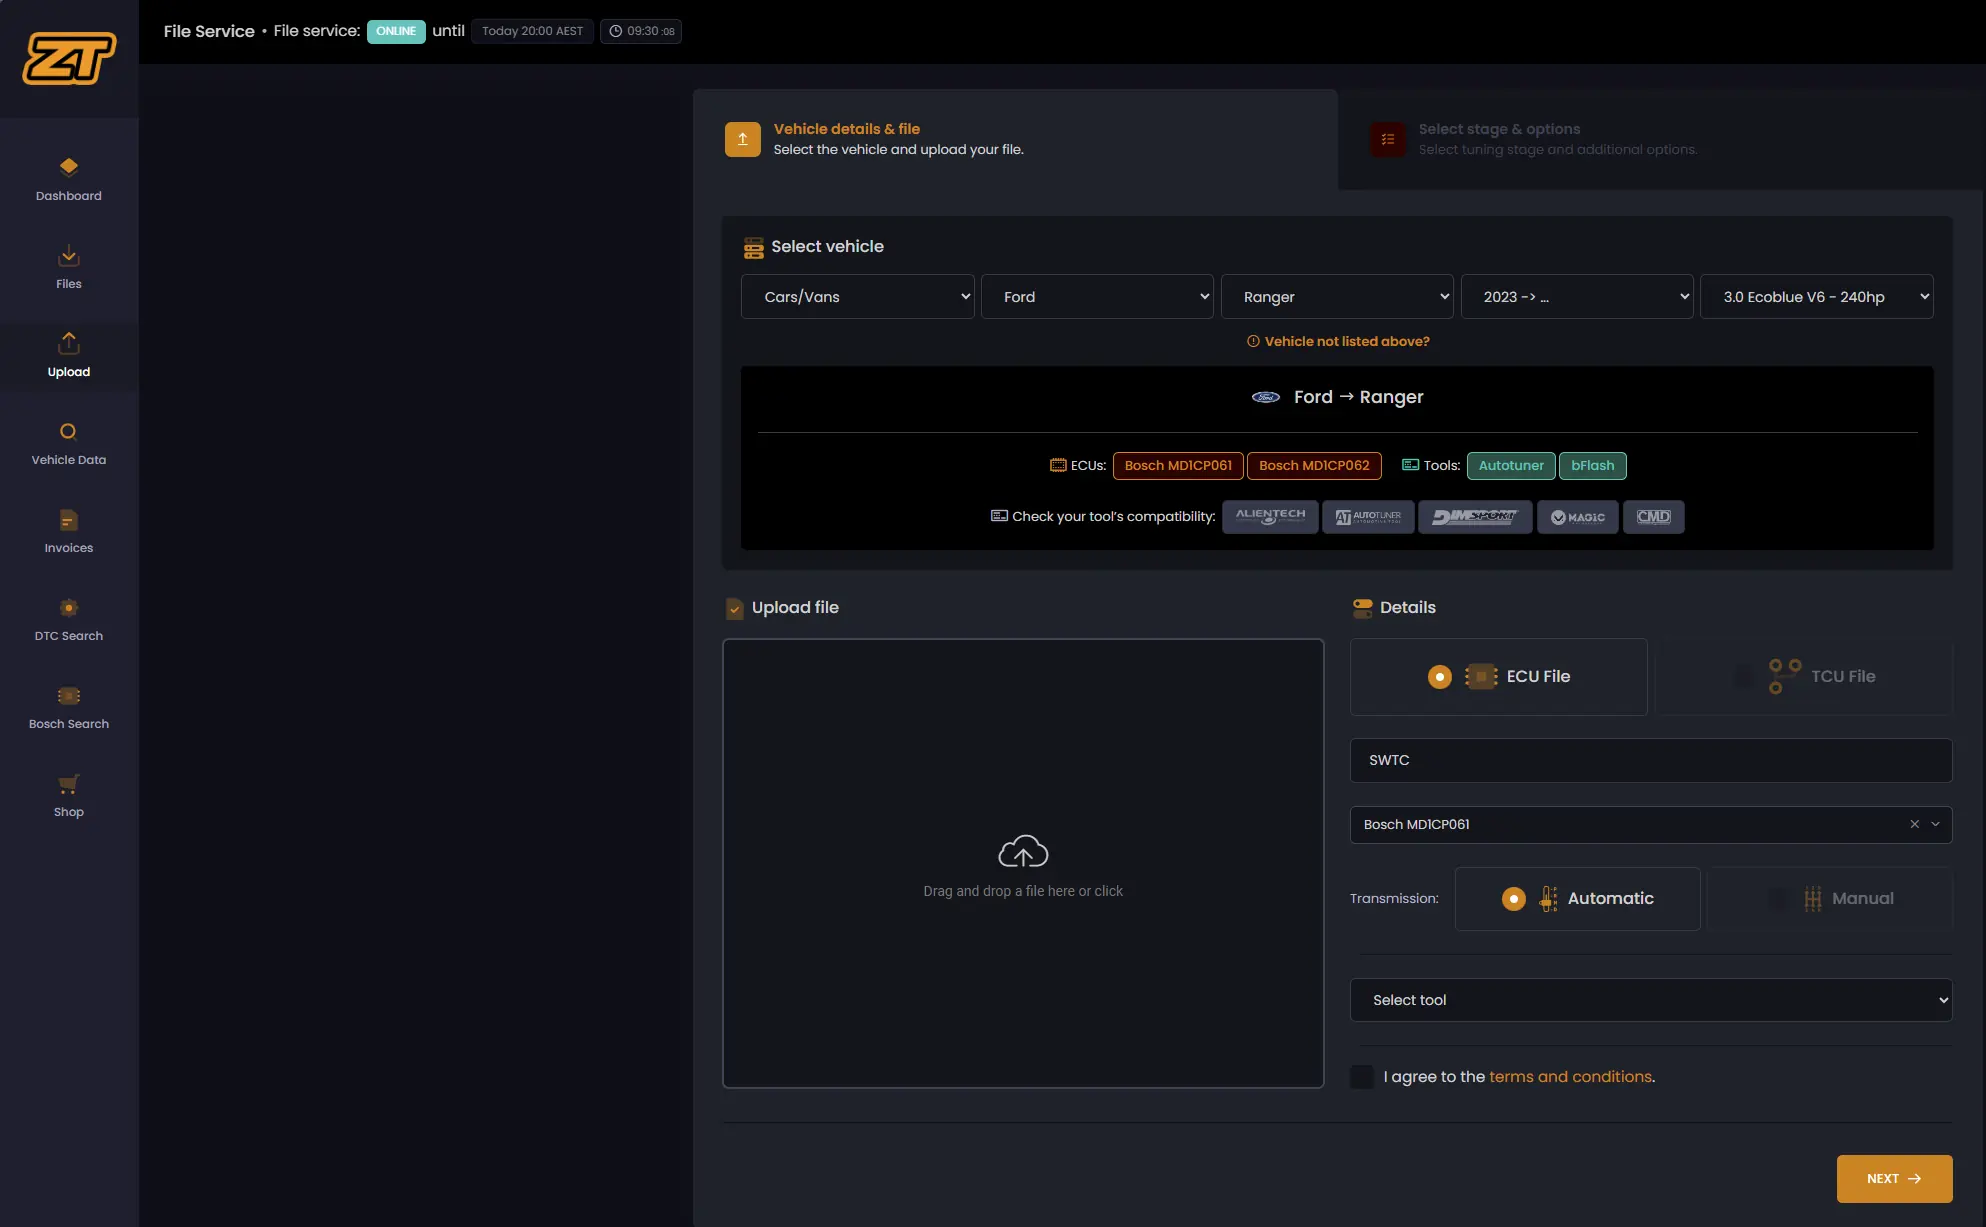
Task: Click the cloud upload icon
Action: coord(1023,852)
